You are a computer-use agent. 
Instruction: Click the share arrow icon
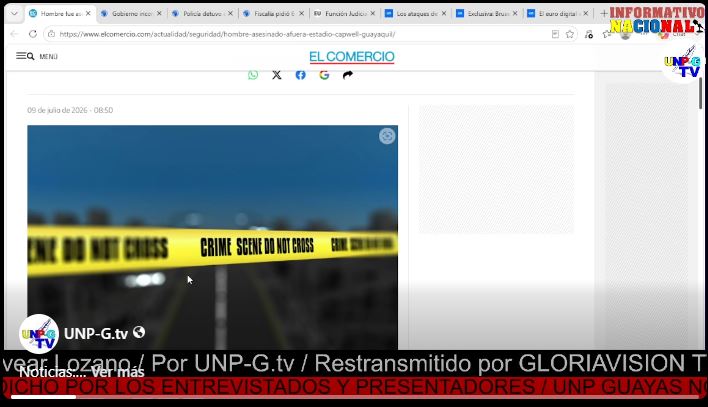(348, 75)
